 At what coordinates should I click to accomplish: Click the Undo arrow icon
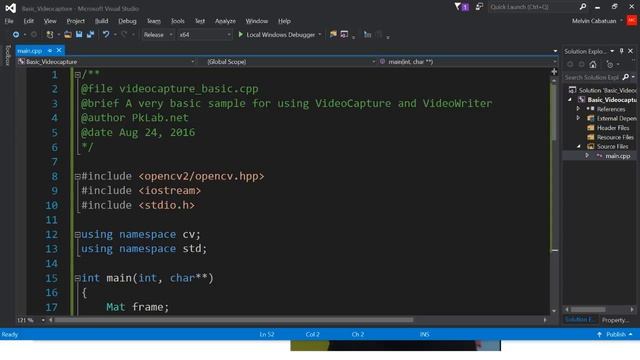click(106, 35)
